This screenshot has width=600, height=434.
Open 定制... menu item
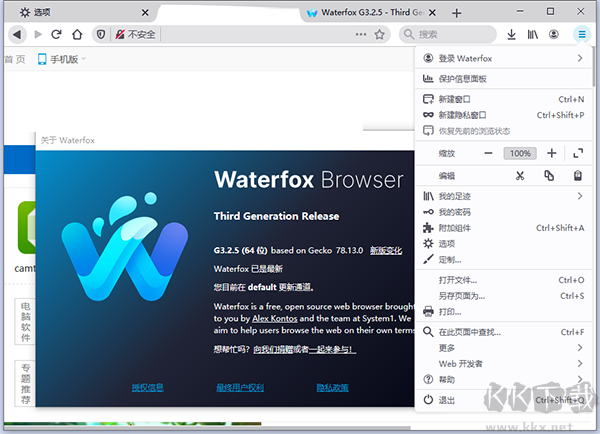pyautogui.click(x=504, y=260)
